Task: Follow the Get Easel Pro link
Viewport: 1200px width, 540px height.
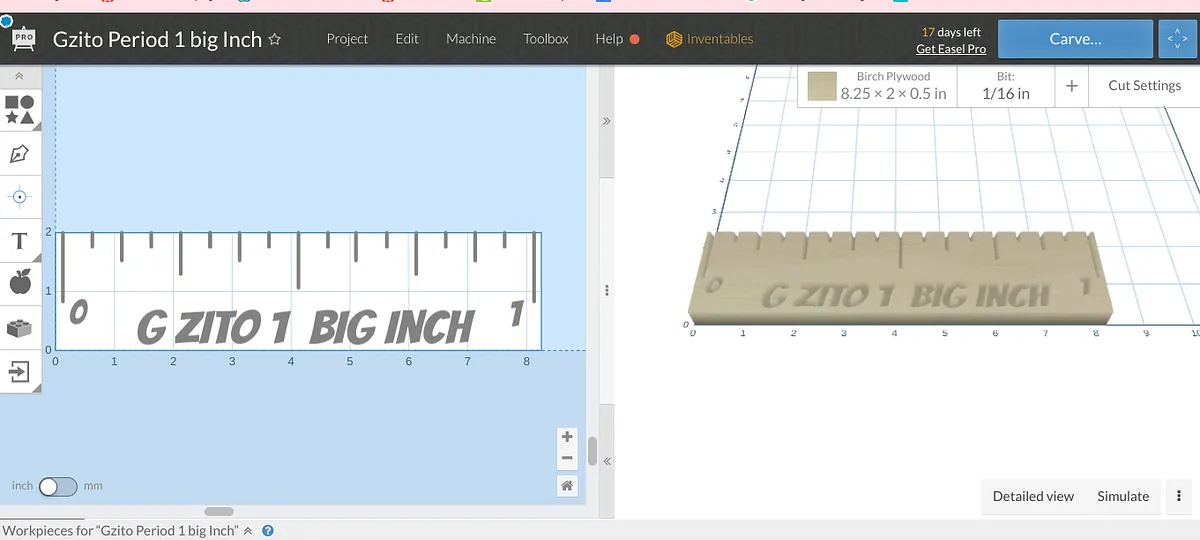Action: (950, 49)
